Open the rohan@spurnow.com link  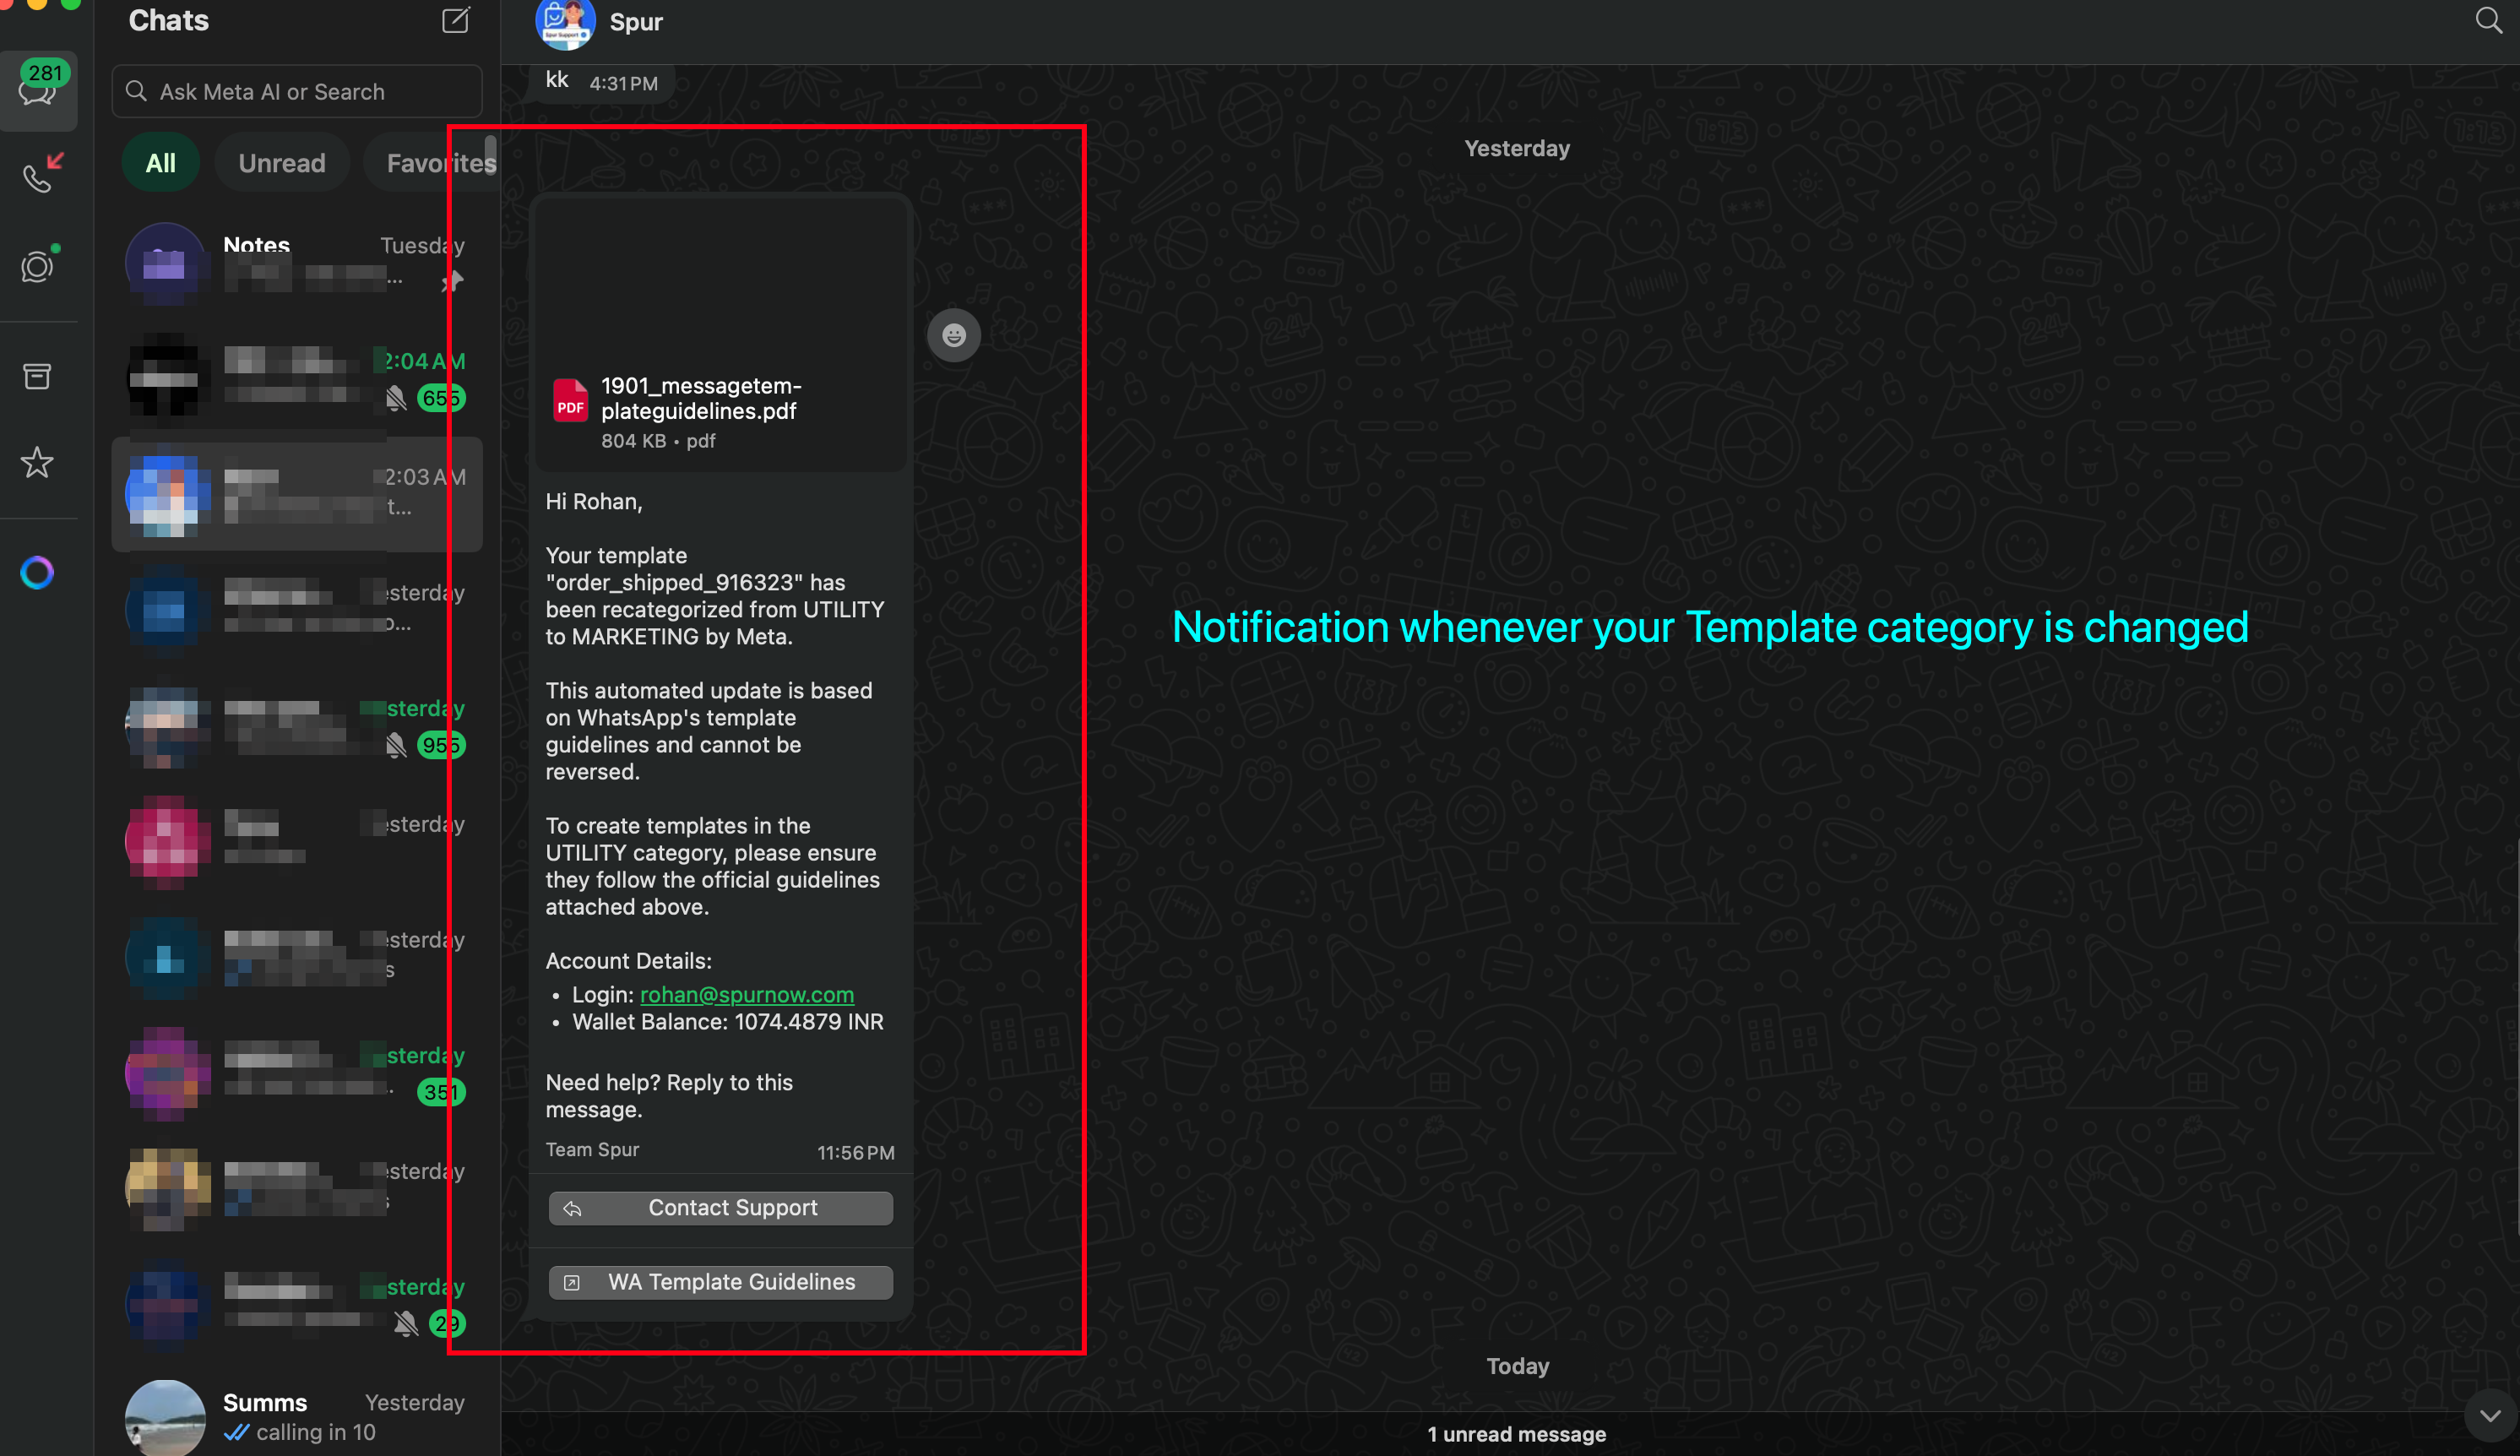pos(746,995)
